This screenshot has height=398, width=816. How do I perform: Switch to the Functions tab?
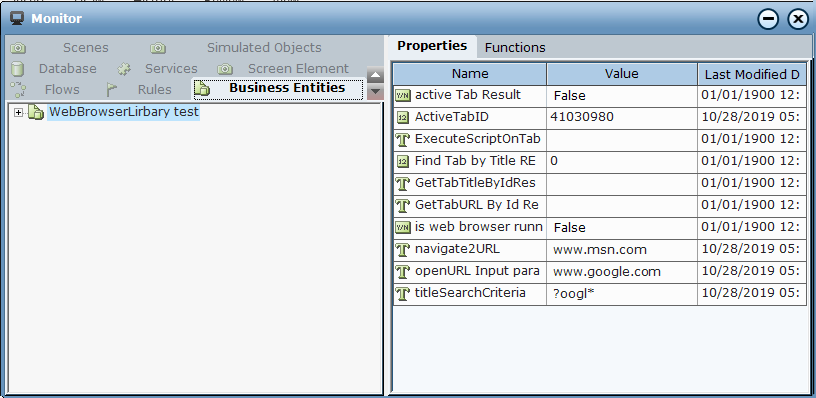[515, 48]
